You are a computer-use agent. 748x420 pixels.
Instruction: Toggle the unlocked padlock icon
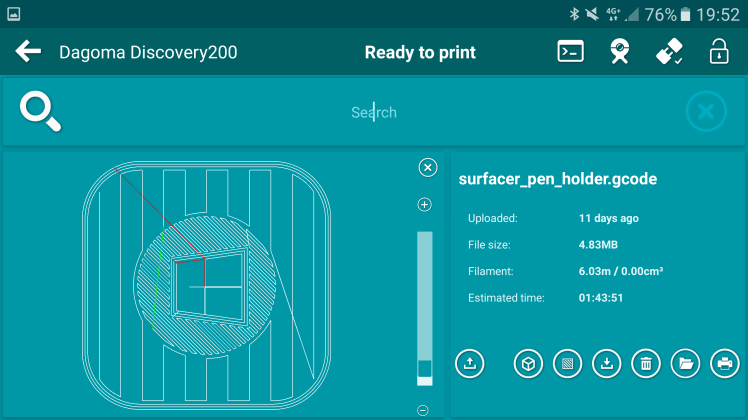click(718, 52)
